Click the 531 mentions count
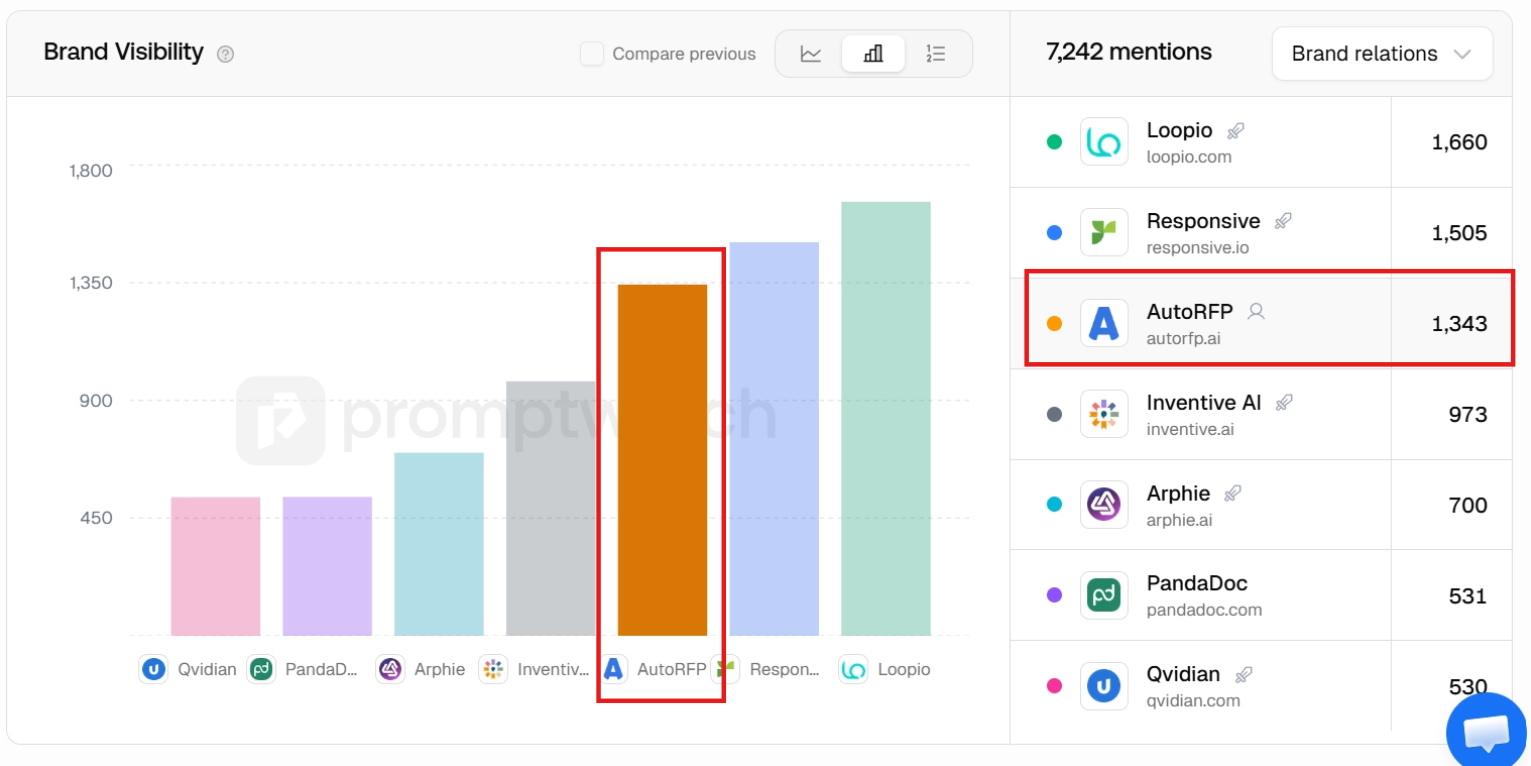 pos(1467,596)
